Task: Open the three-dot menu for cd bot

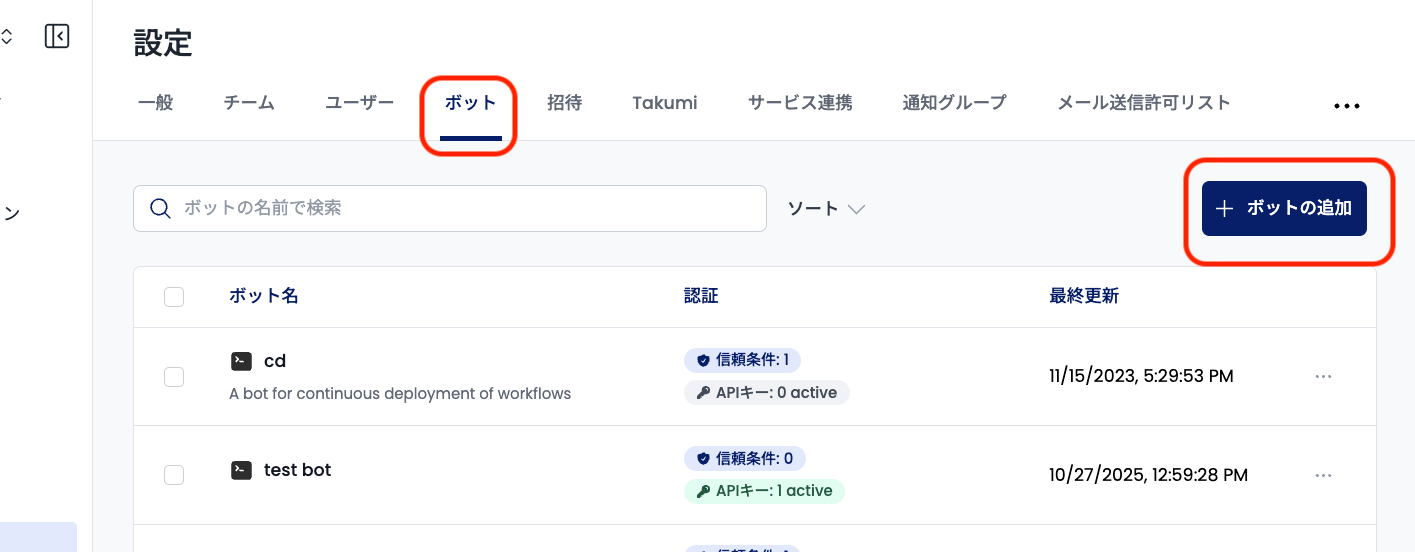Action: click(x=1324, y=376)
